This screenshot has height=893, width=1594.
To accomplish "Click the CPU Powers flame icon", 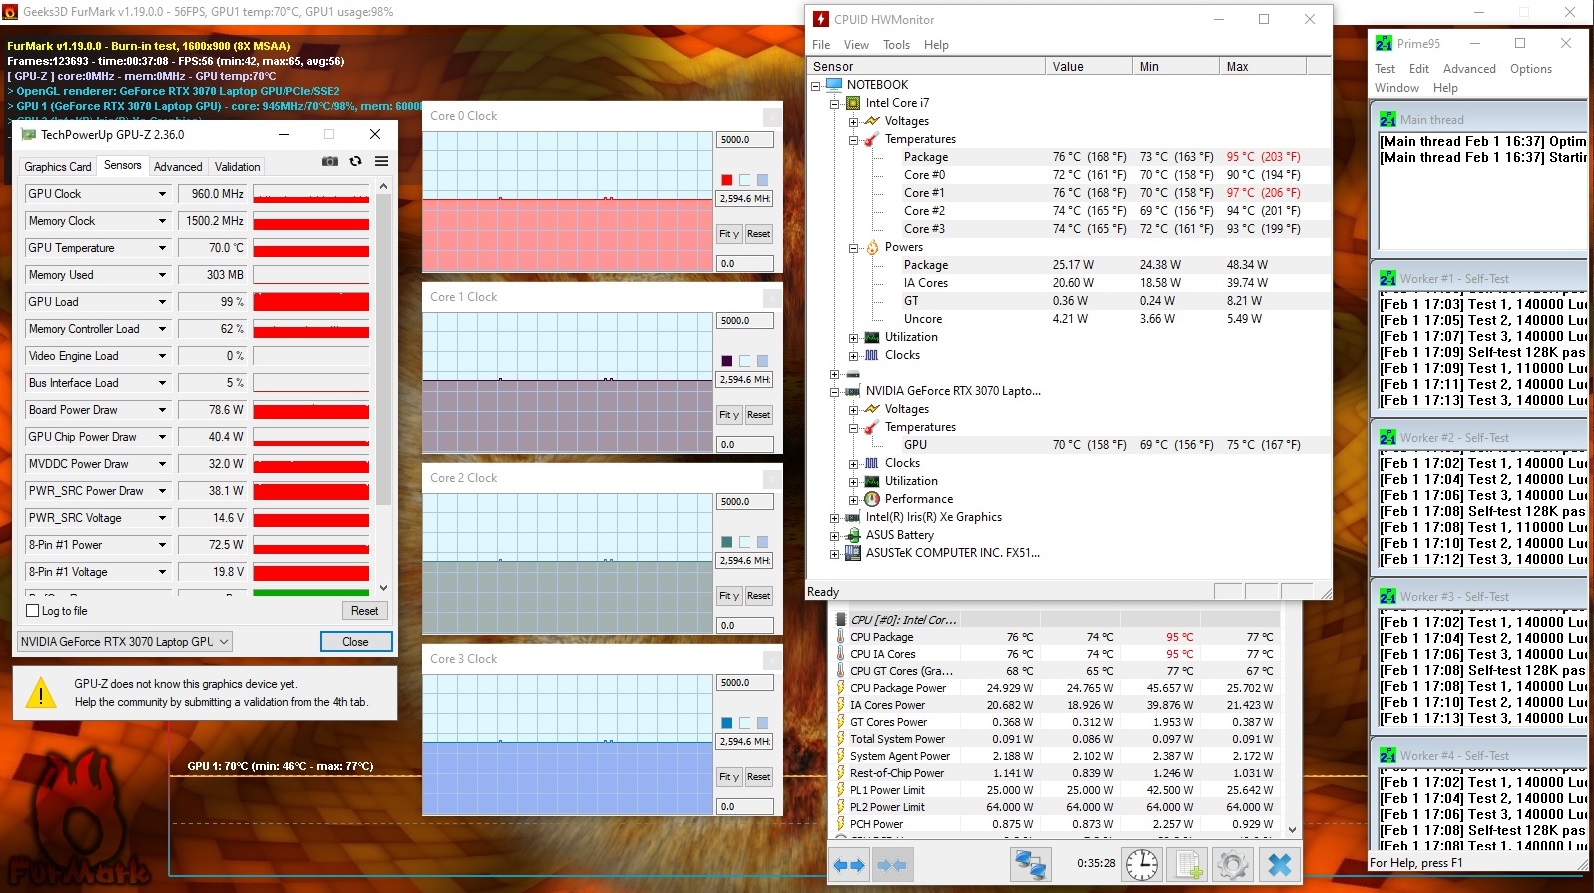I will [x=872, y=247].
